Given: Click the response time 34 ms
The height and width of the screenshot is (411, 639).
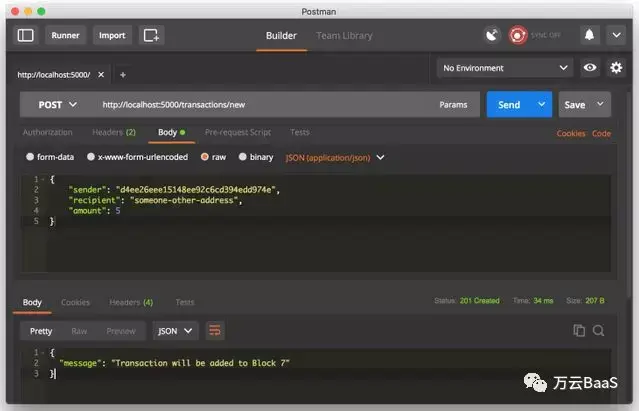Looking at the screenshot, I should tap(543, 301).
